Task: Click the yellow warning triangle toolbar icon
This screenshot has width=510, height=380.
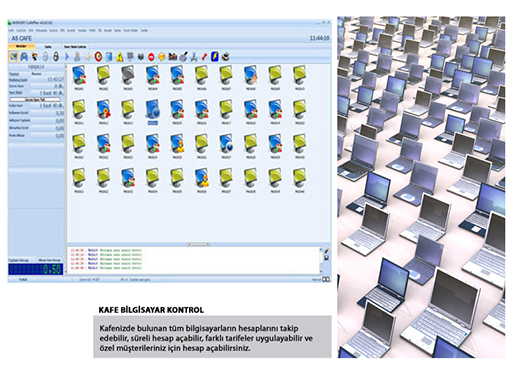Action: [119, 57]
